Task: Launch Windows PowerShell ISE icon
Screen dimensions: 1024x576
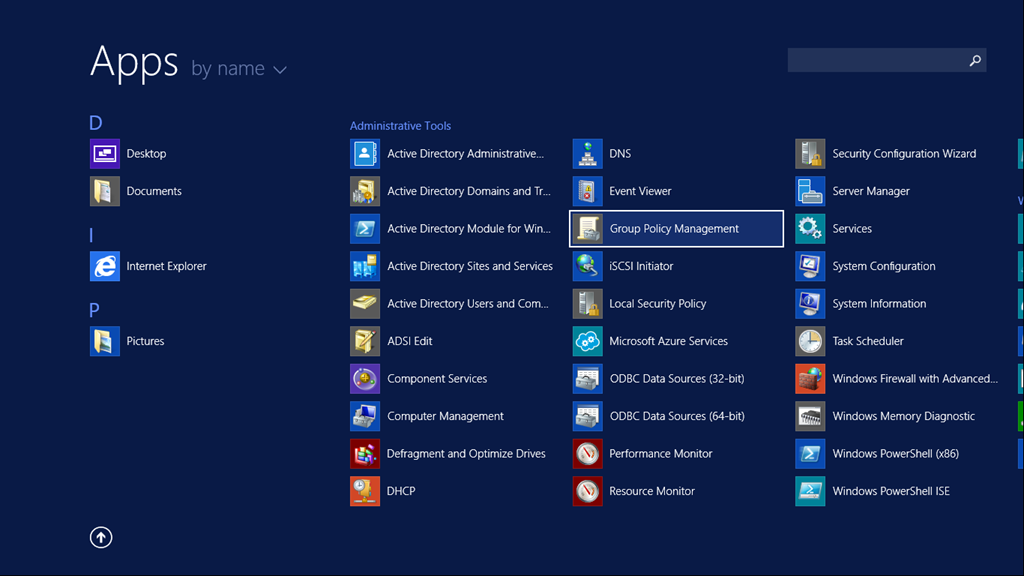Action: click(x=810, y=491)
